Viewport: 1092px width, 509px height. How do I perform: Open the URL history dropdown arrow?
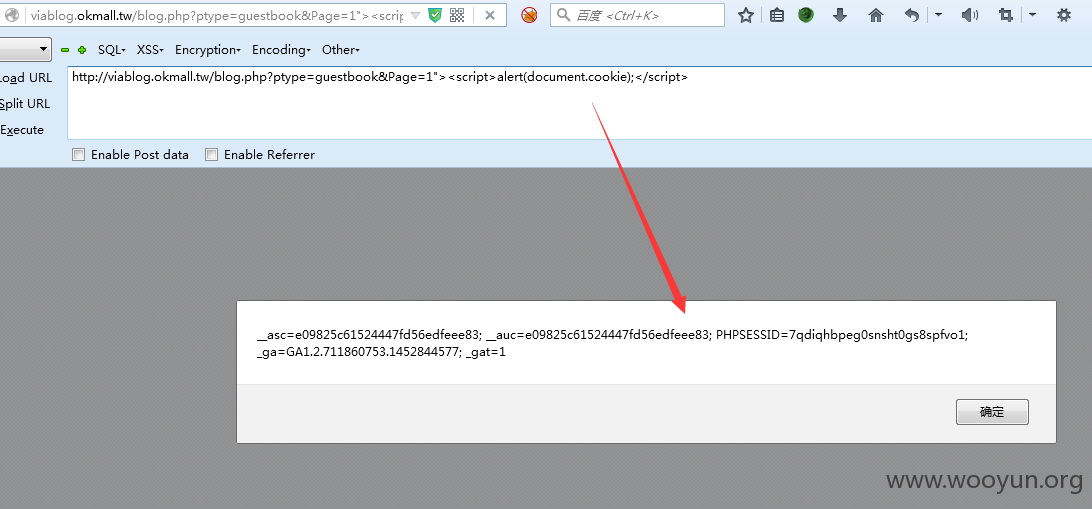pos(416,15)
